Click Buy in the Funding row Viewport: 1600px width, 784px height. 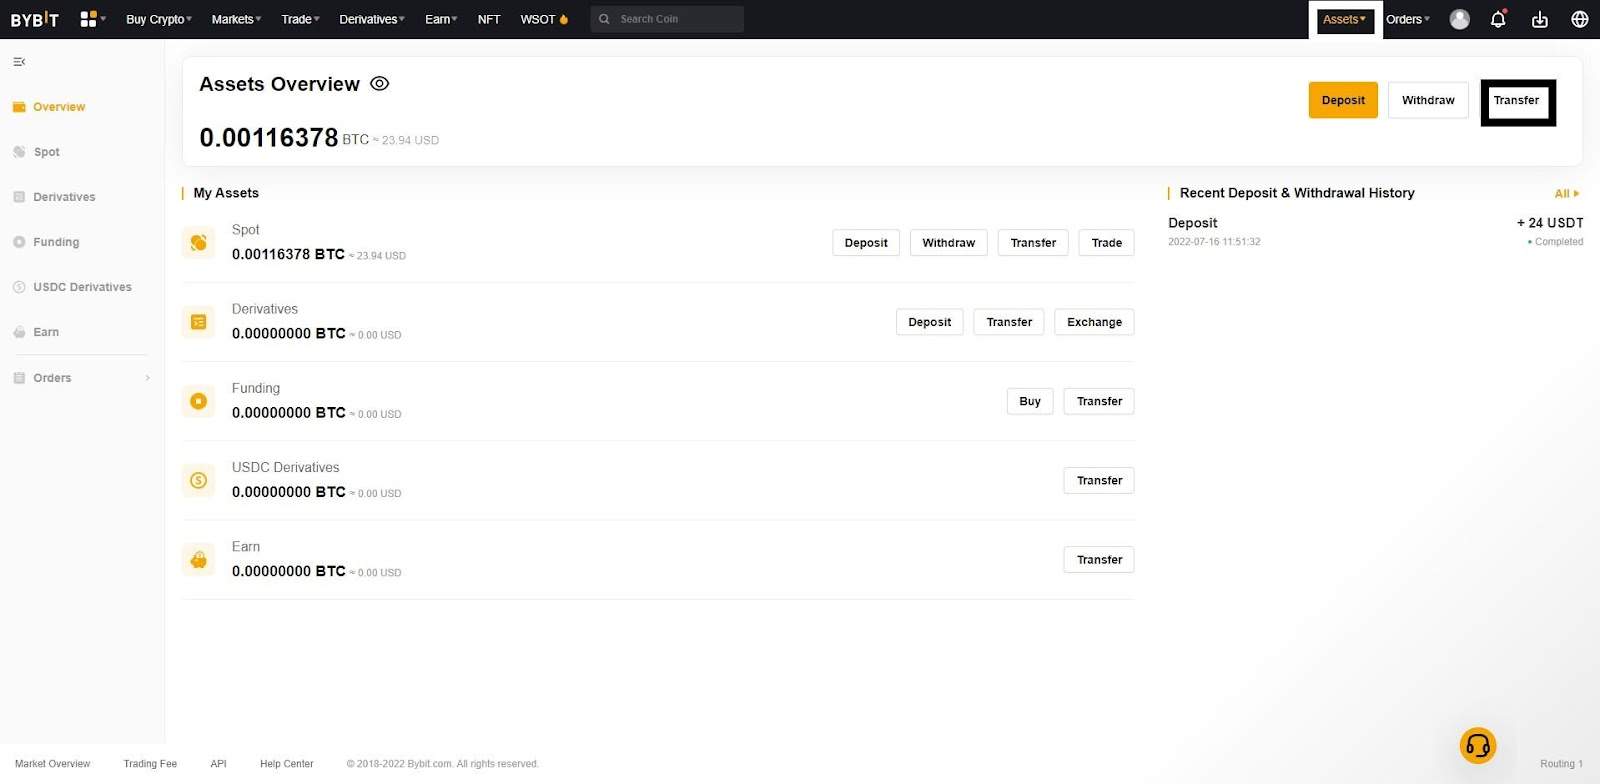[x=1030, y=401]
